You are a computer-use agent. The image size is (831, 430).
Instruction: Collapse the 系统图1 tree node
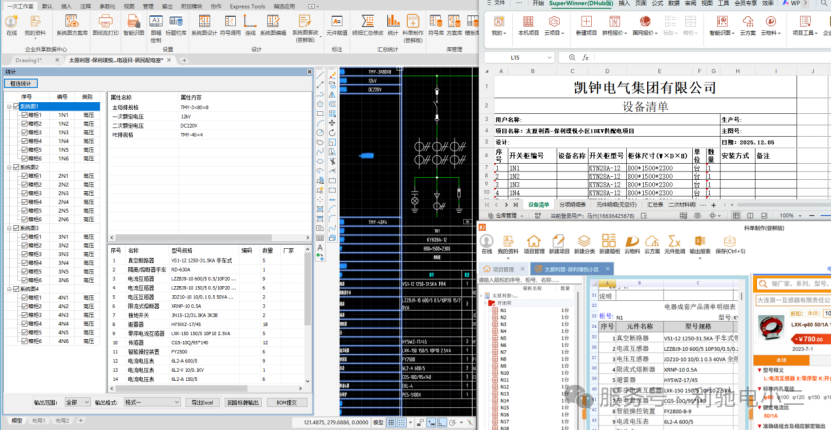pyautogui.click(x=9, y=106)
